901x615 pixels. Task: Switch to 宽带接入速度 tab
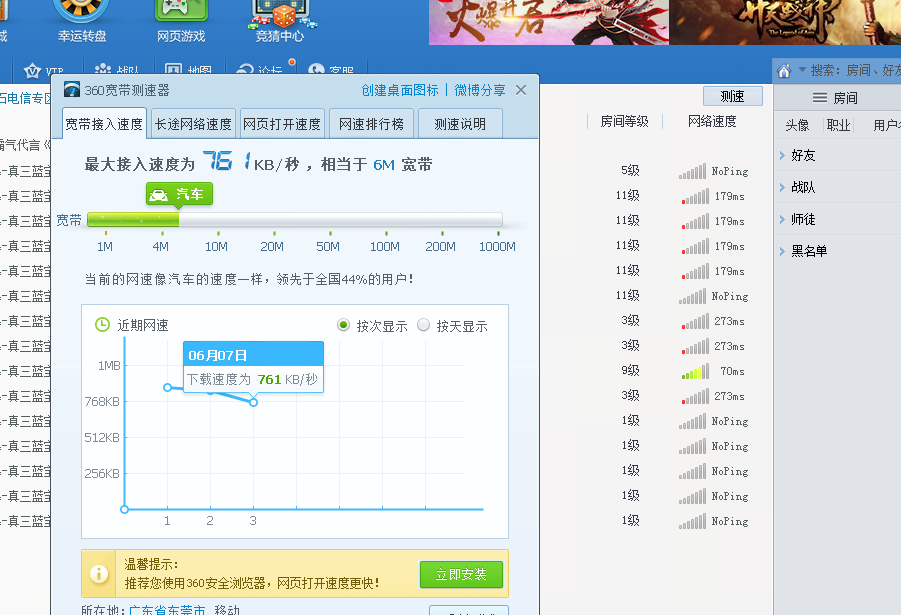coord(104,124)
